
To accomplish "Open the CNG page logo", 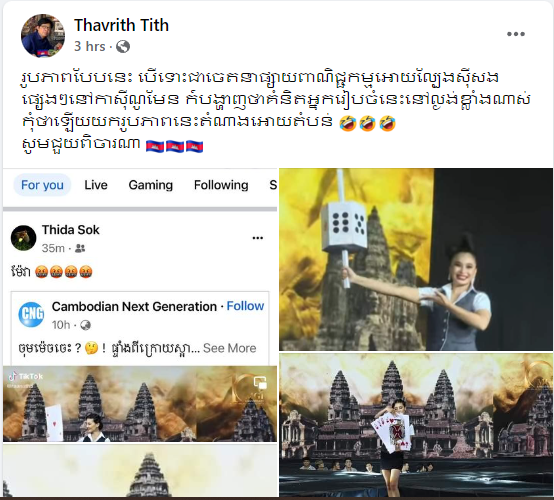I will coord(31,314).
